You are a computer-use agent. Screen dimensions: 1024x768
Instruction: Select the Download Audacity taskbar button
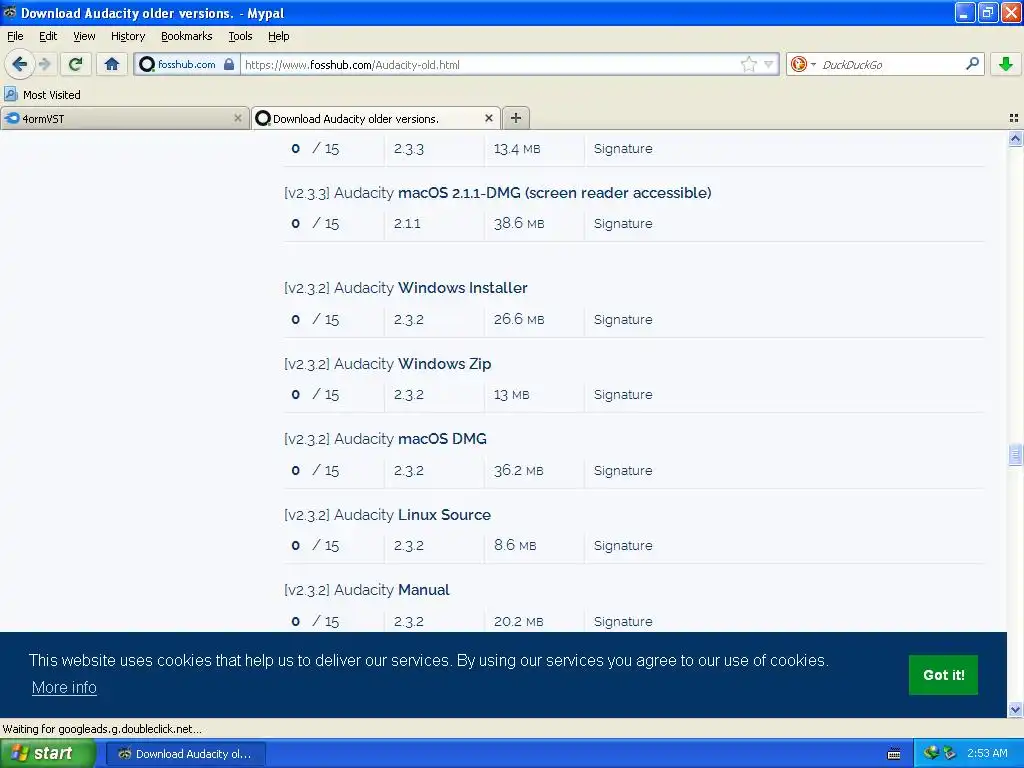click(185, 754)
